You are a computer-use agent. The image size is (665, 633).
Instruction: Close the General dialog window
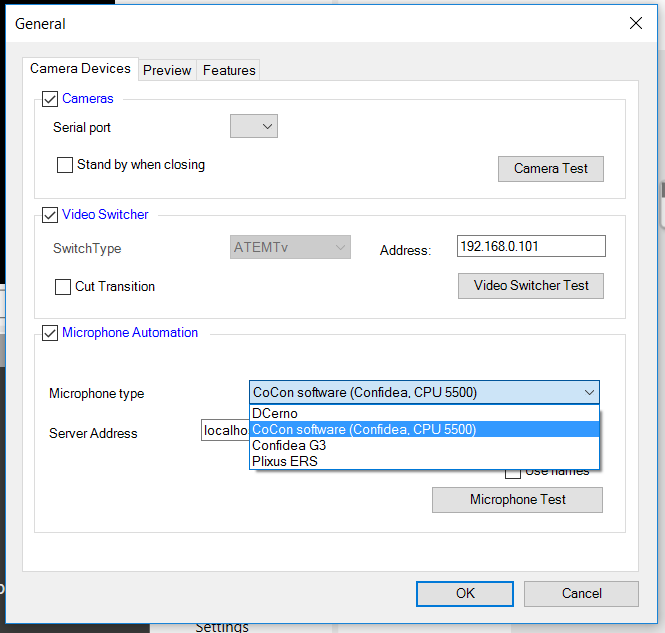point(635,24)
